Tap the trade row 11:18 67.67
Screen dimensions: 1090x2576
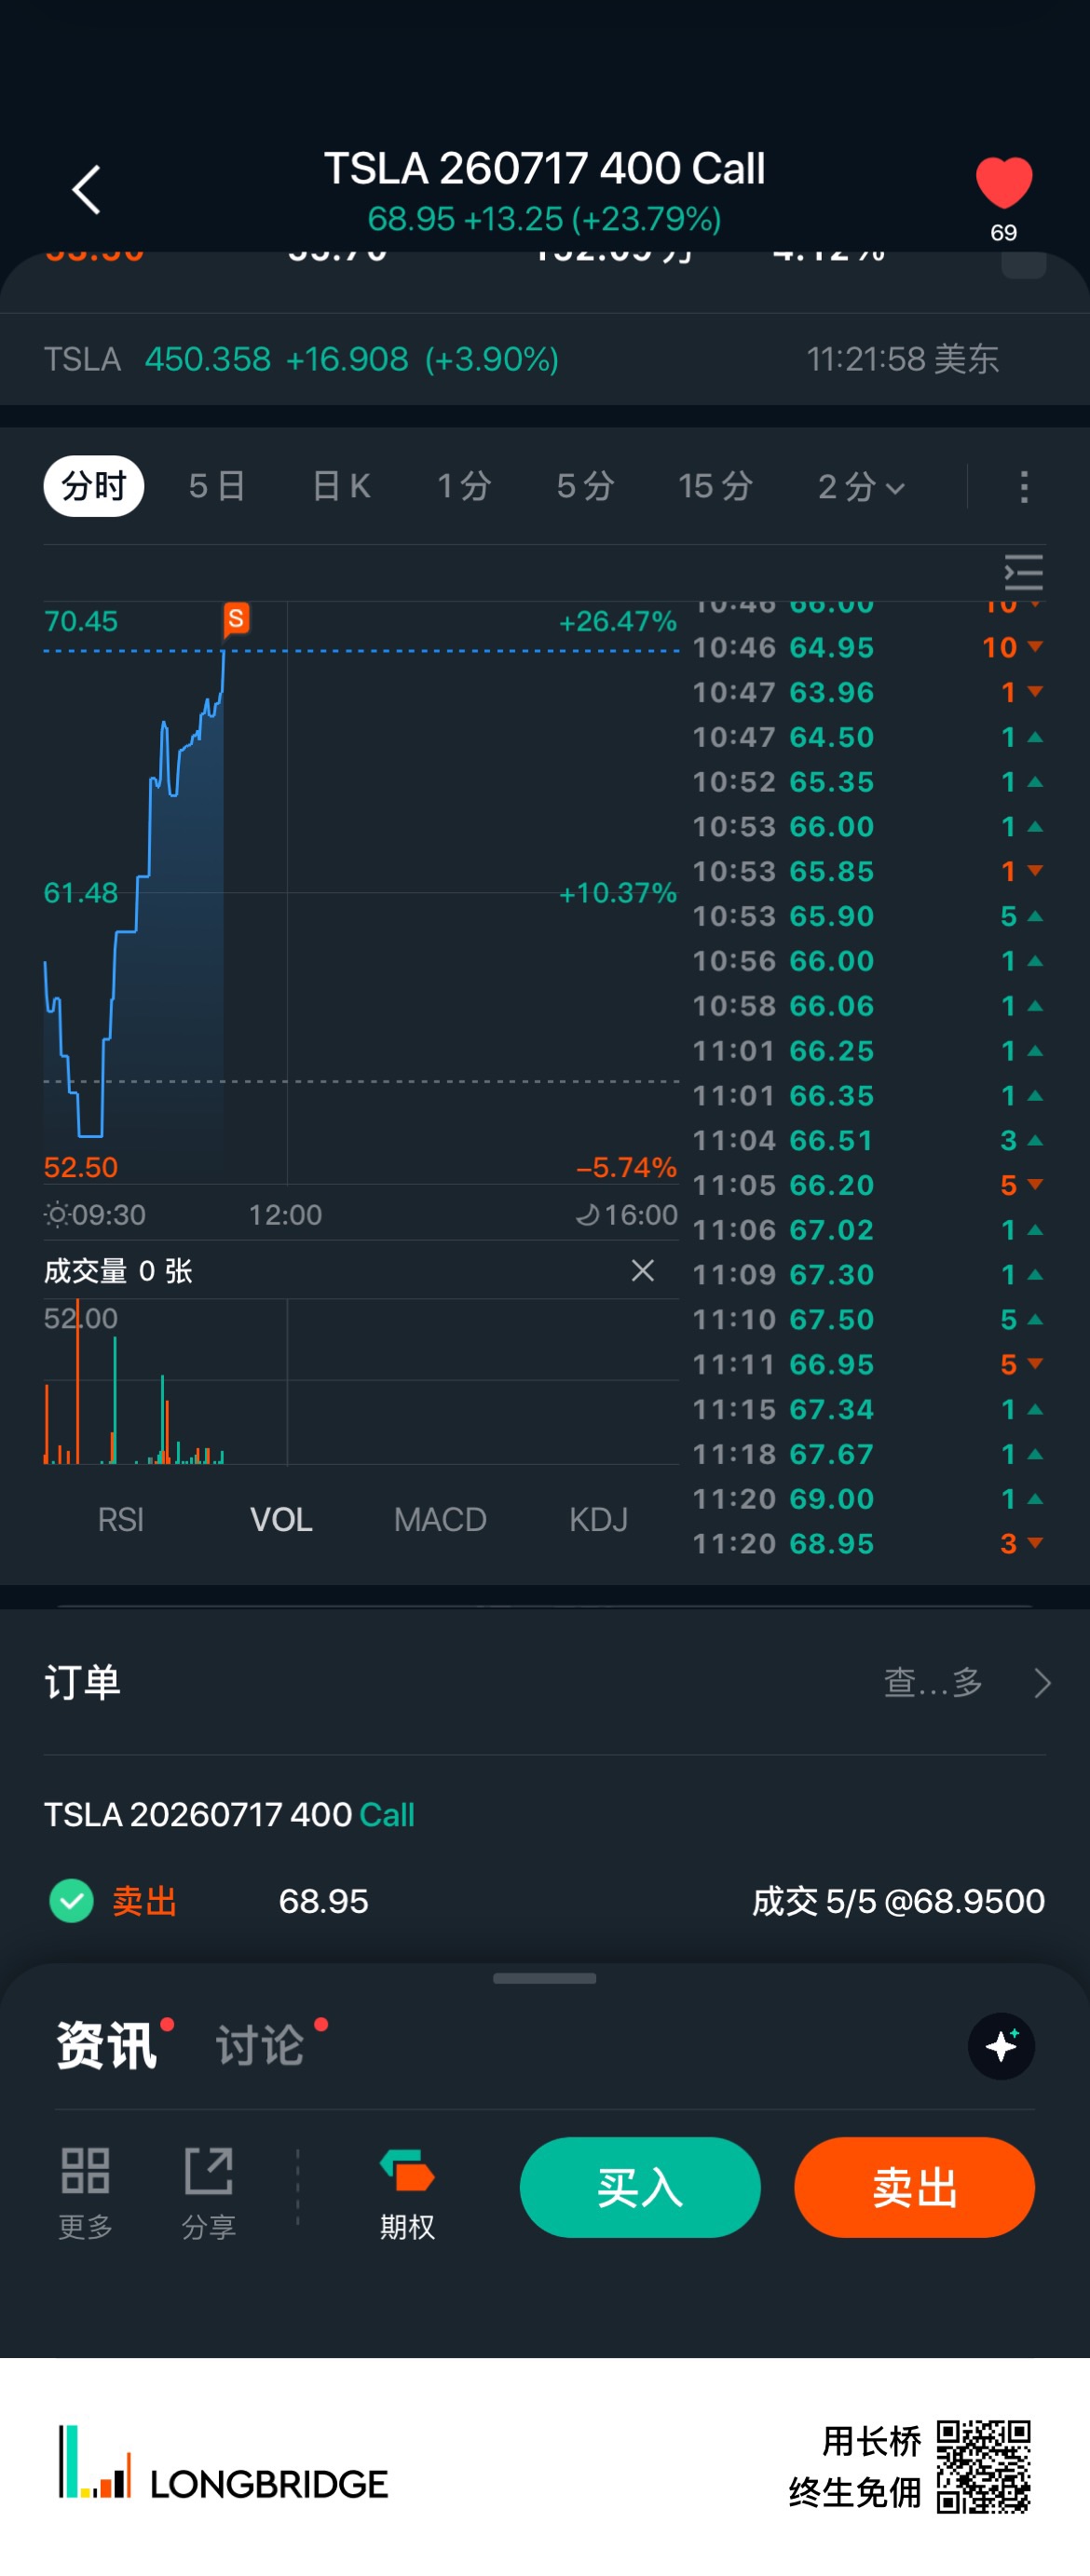868,1453
